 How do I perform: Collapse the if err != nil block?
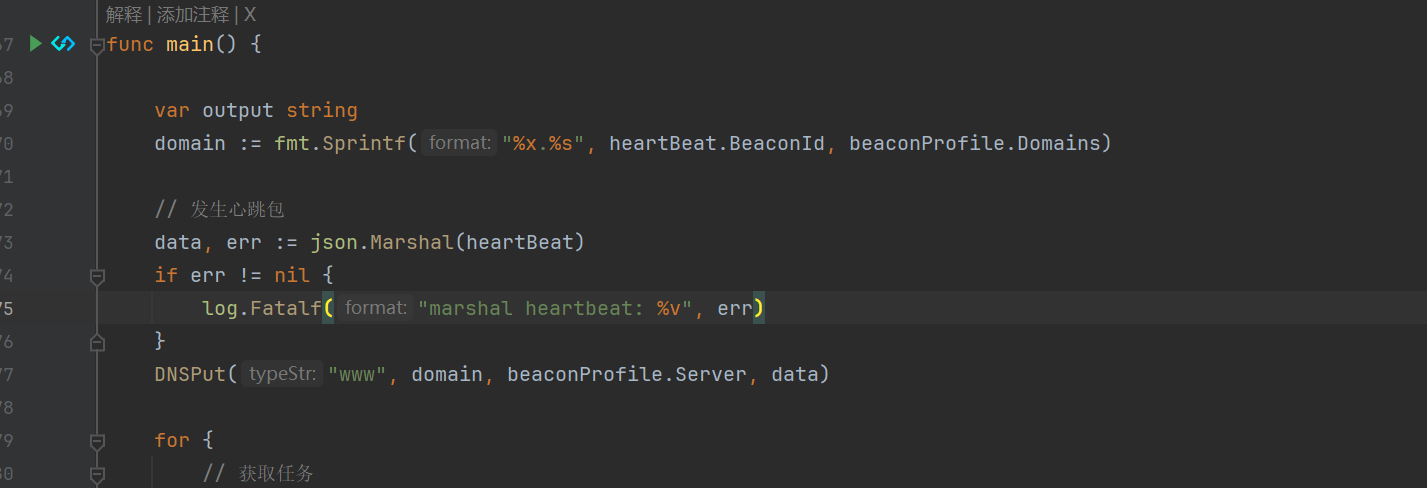click(97, 276)
